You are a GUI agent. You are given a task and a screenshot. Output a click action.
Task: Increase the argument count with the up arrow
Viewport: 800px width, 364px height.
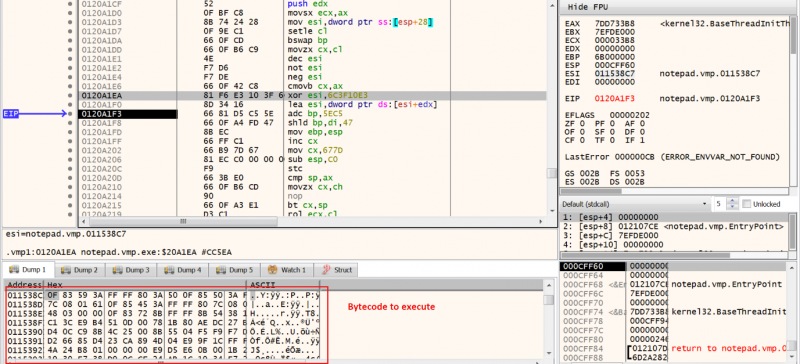pos(733,201)
